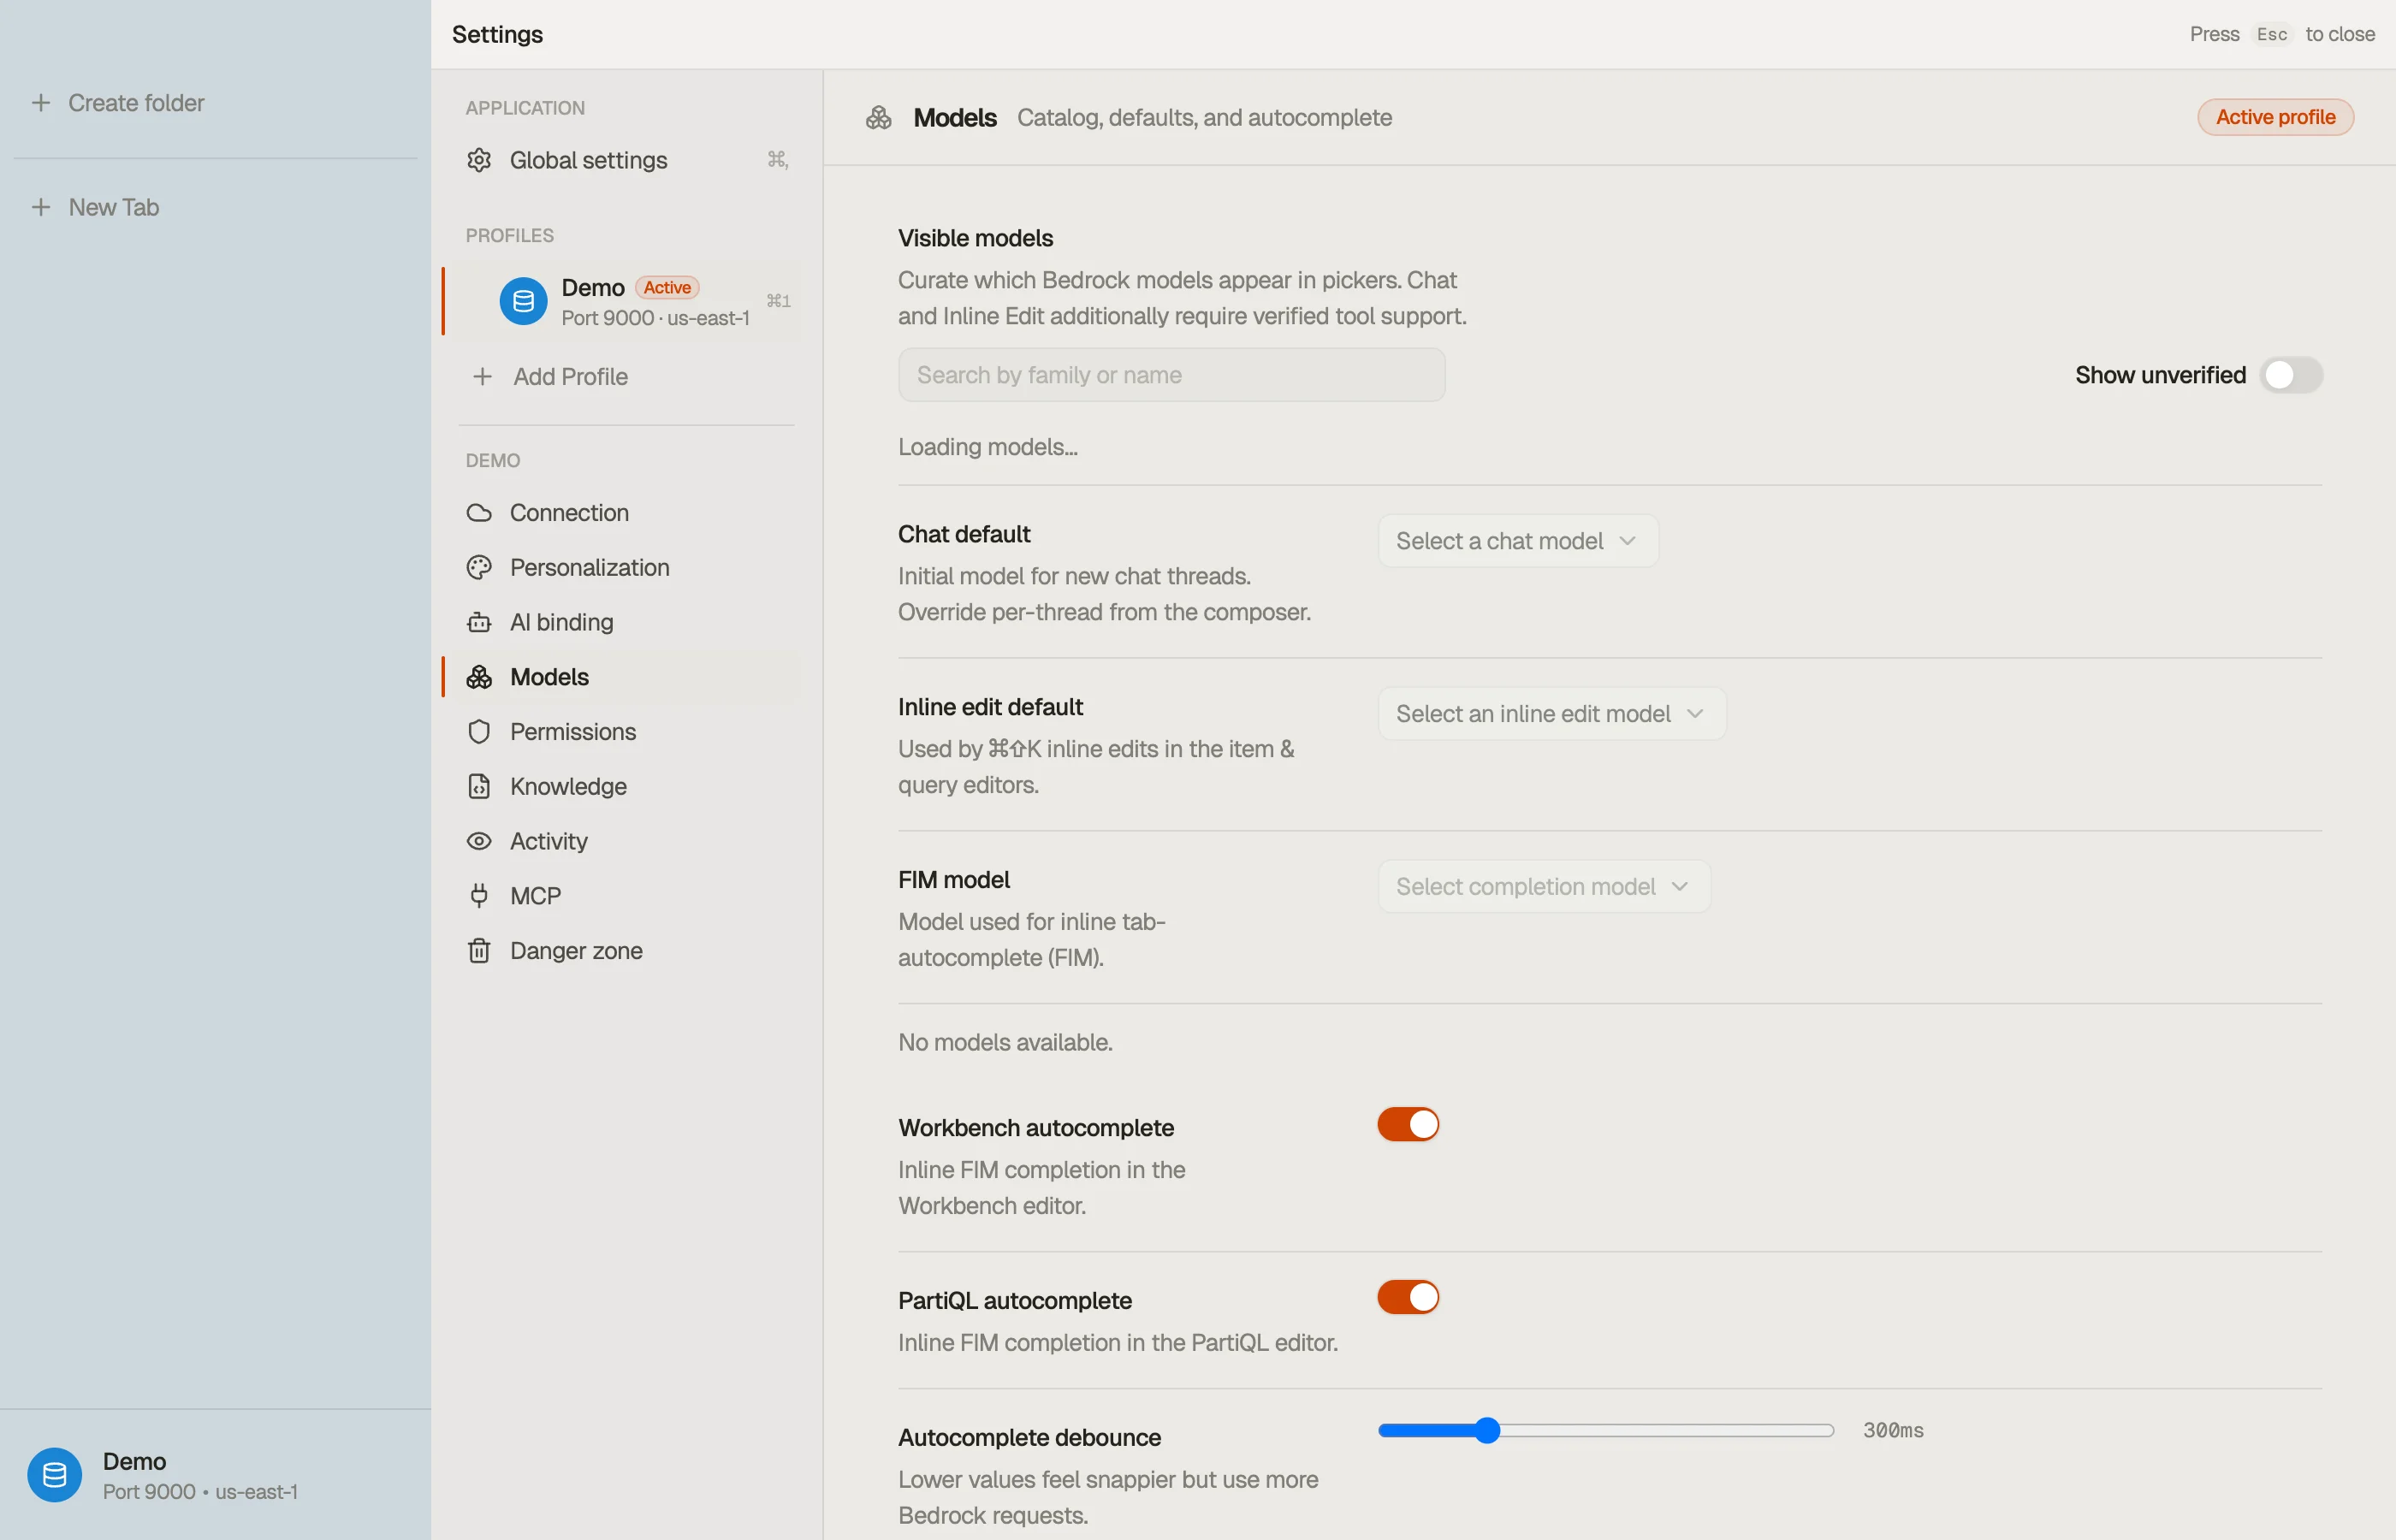The image size is (2396, 1540).
Task: Open the Select completion model dropdown
Action: [1544, 887]
